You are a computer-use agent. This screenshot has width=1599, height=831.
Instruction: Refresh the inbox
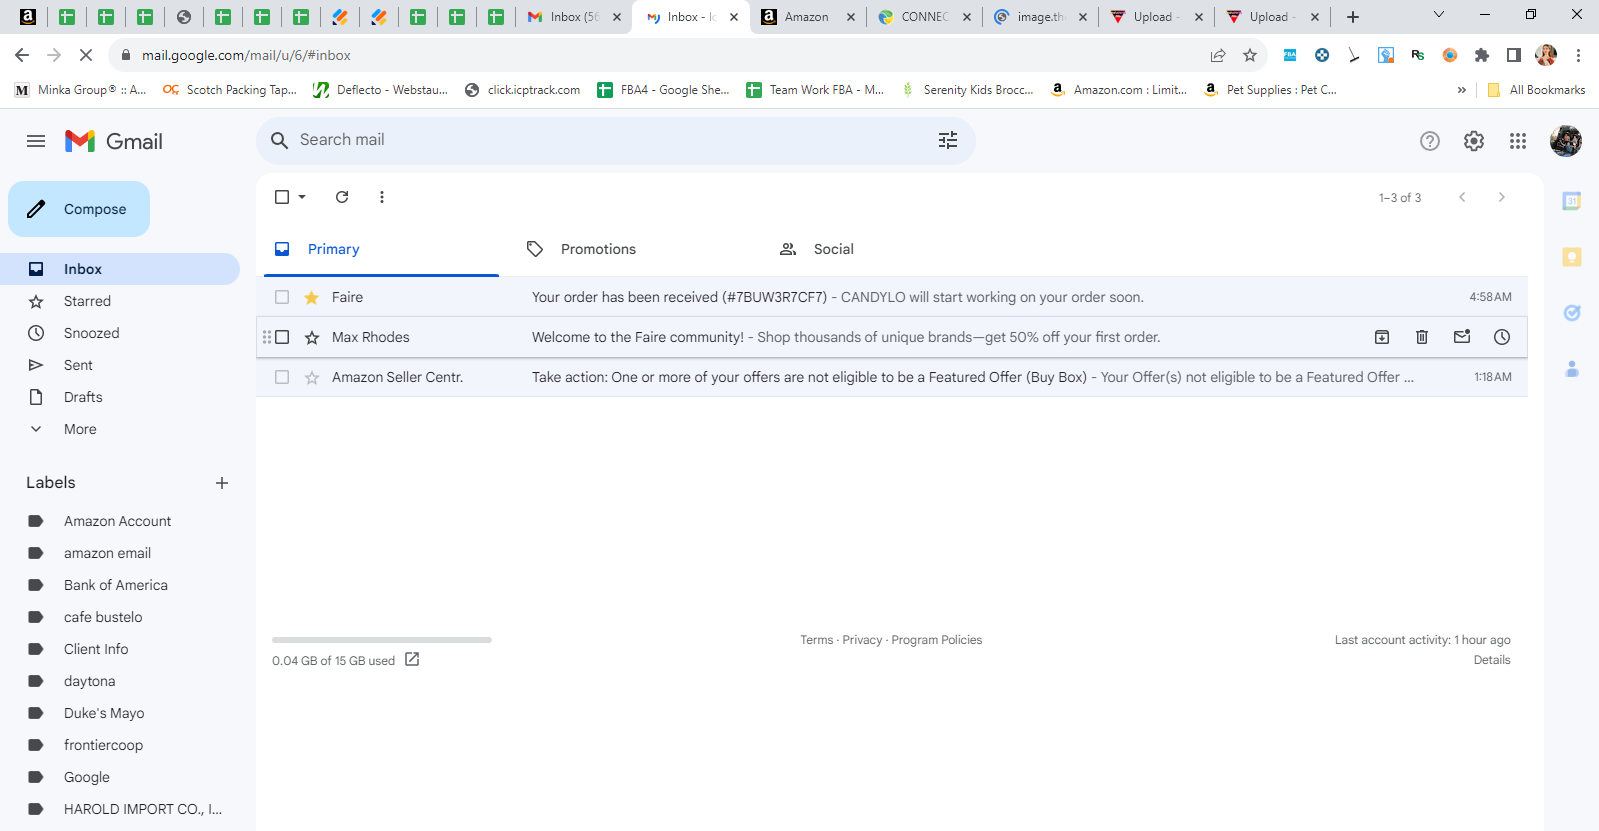(342, 197)
